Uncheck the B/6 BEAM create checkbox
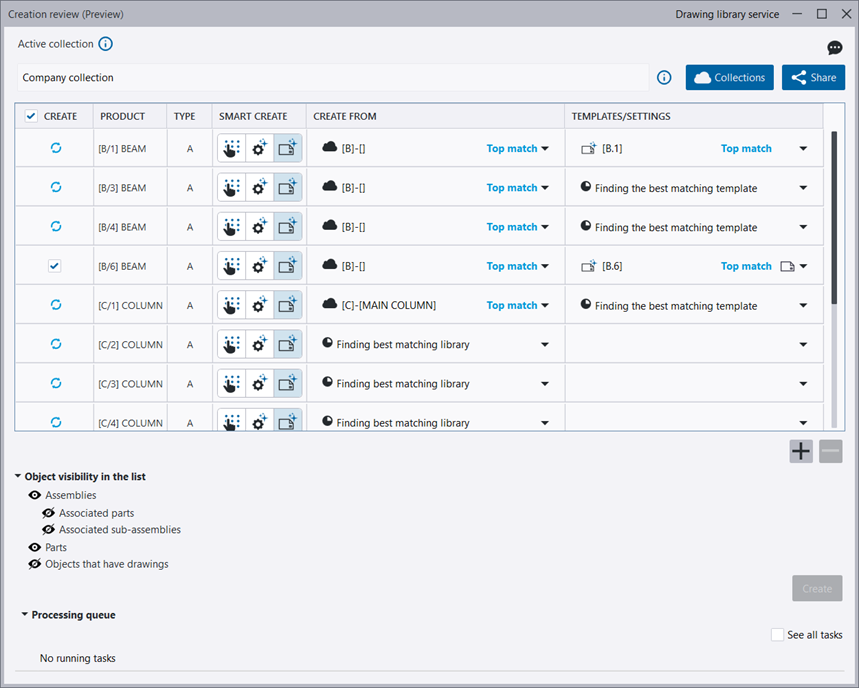This screenshot has width=860, height=688. (x=56, y=266)
